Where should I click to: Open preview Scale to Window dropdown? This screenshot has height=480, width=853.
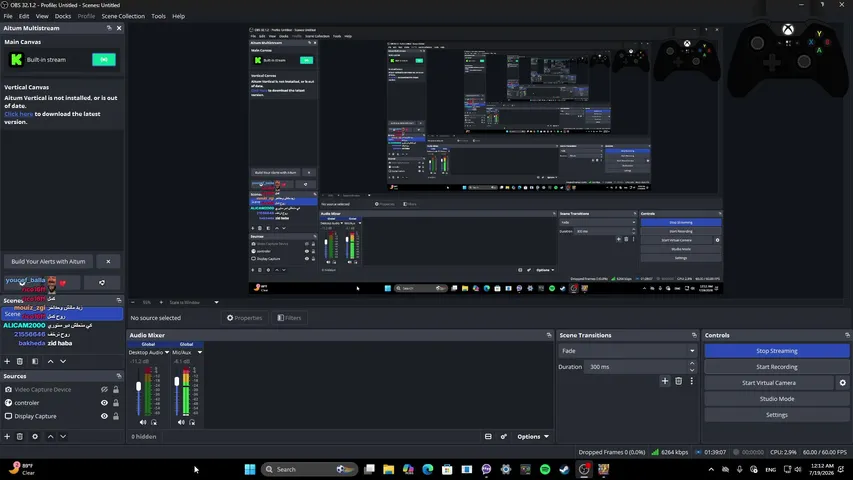[194, 302]
